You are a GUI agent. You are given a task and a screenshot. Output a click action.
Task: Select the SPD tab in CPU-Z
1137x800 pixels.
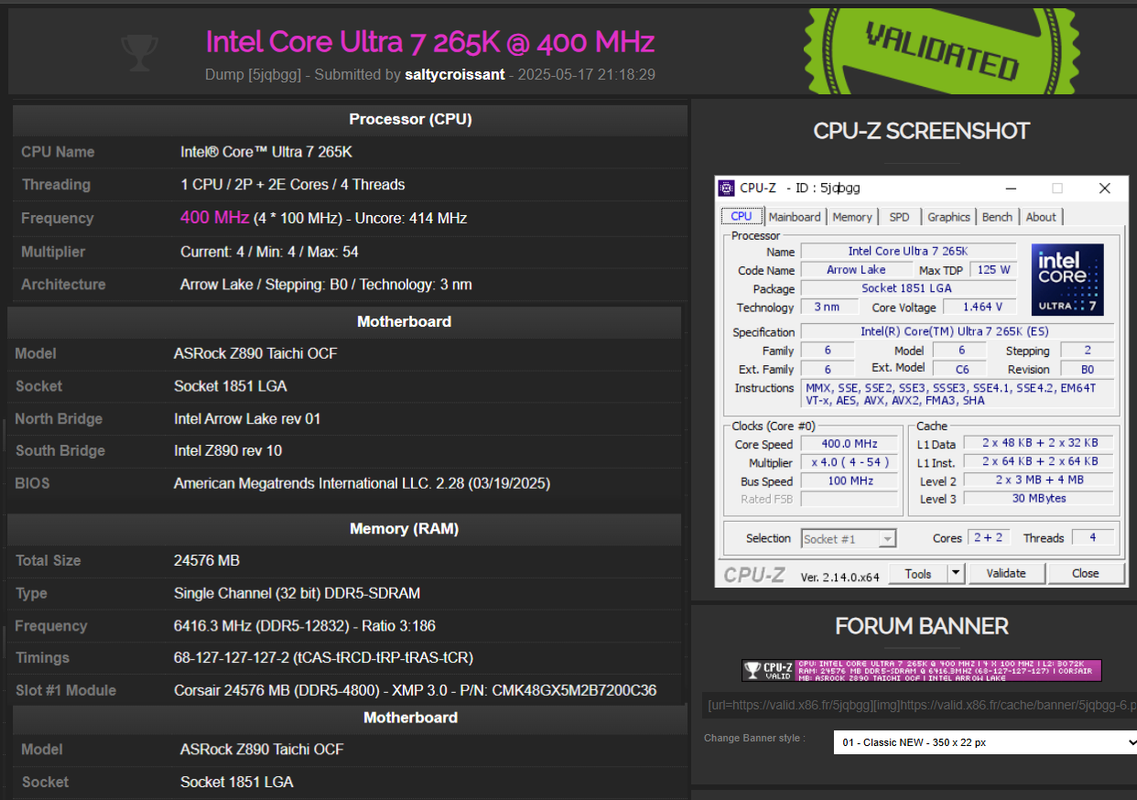pos(899,217)
